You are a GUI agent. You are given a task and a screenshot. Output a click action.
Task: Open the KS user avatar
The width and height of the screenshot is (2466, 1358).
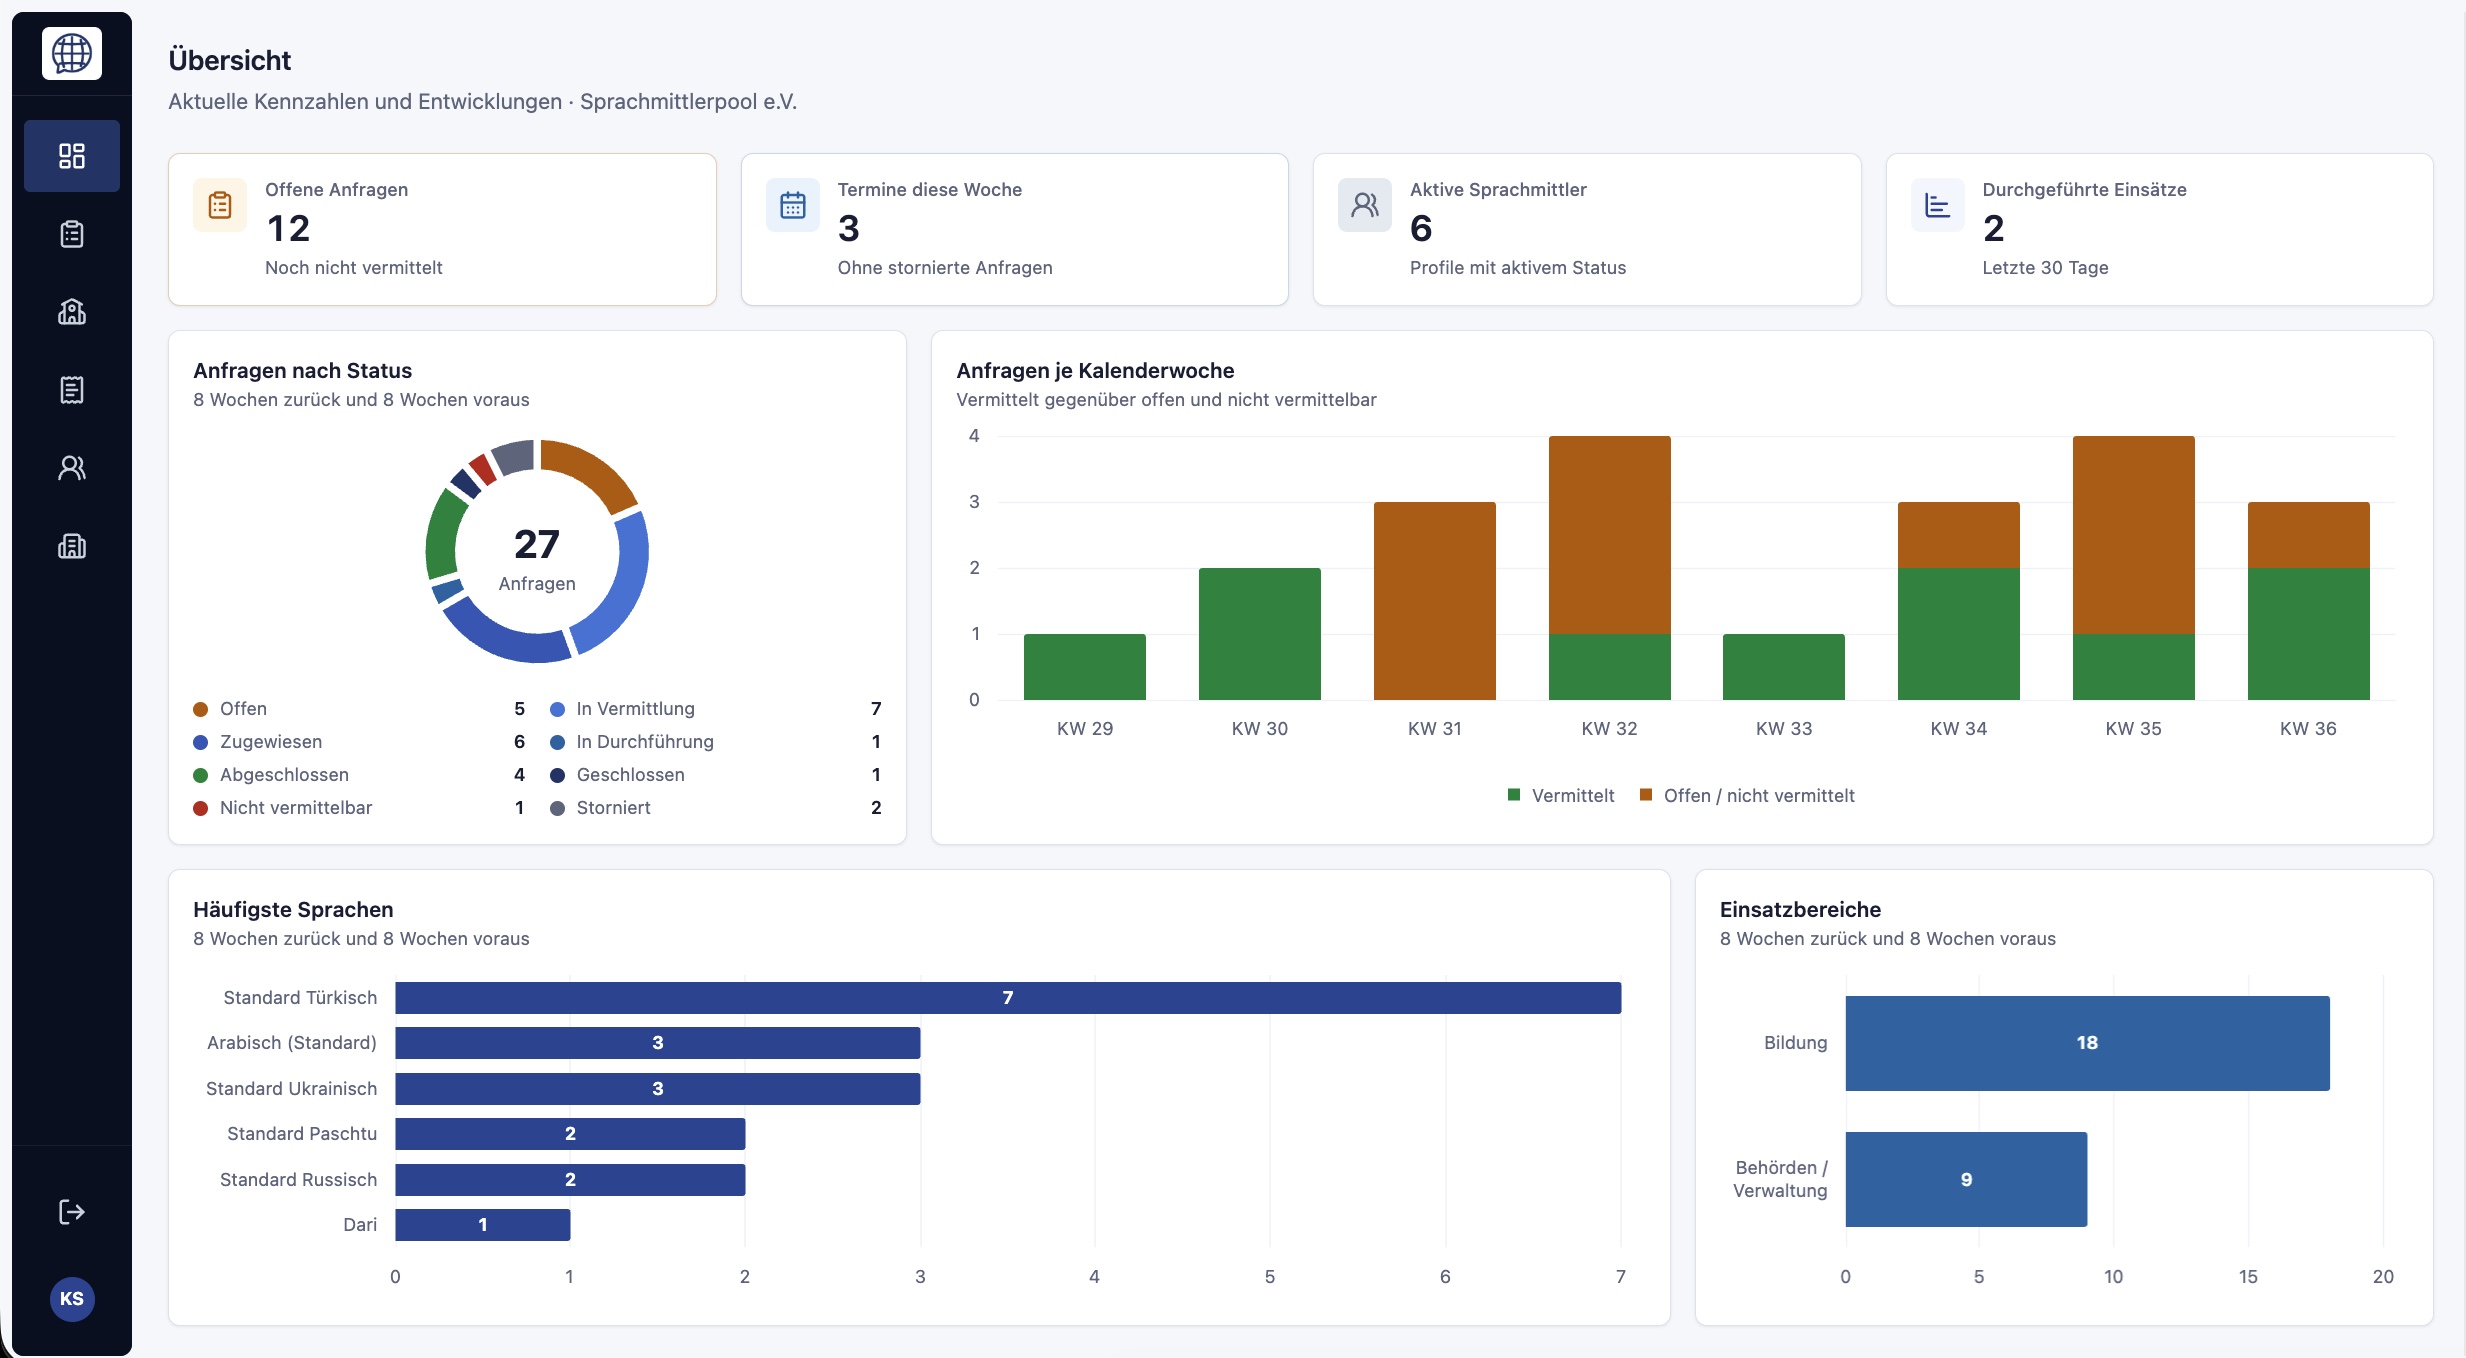pyautogui.click(x=72, y=1299)
